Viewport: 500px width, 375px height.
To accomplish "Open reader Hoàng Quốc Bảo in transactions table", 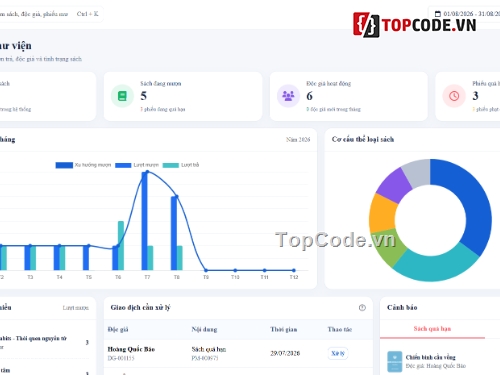I will [x=131, y=349].
